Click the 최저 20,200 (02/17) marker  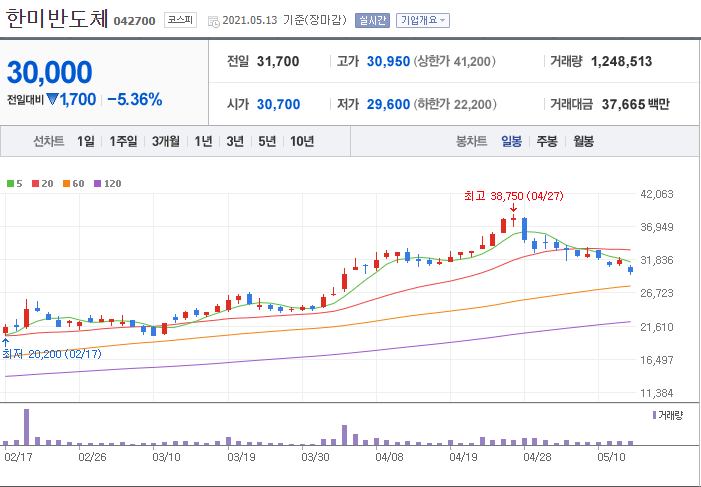point(52,354)
